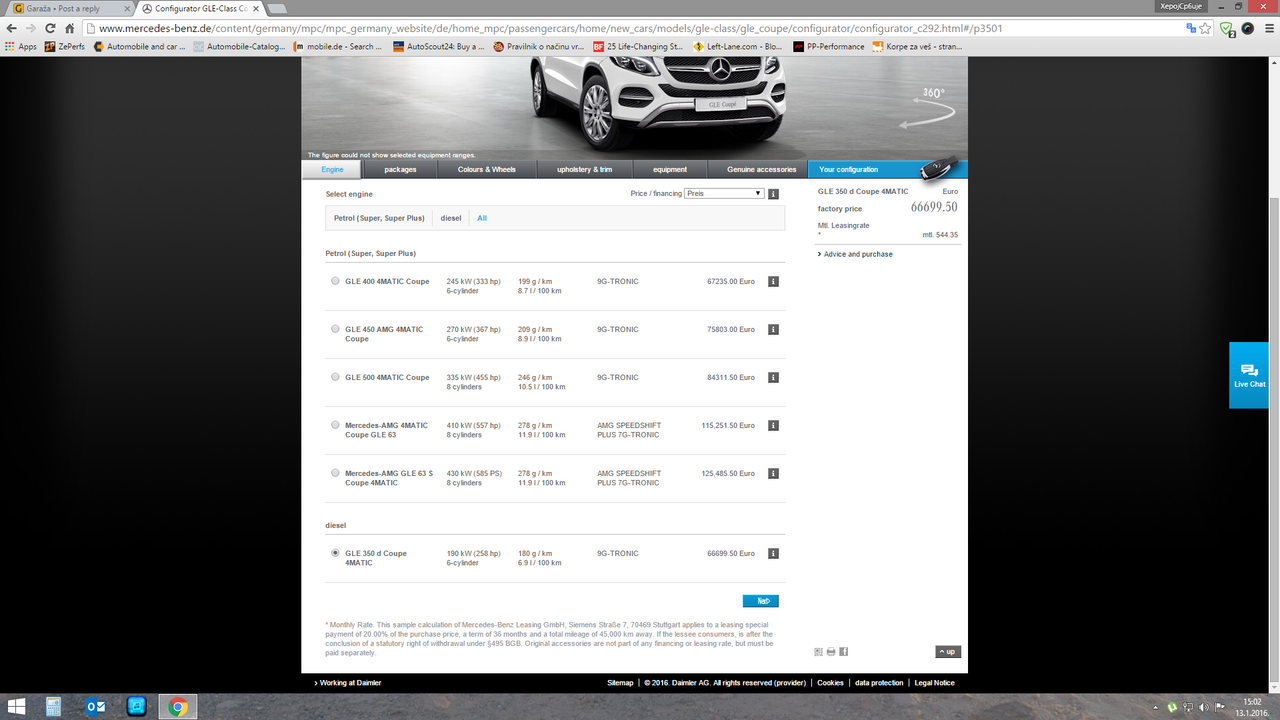The image size is (1280, 720).
Task: Expand Advice and purchase section
Action: [x=856, y=254]
